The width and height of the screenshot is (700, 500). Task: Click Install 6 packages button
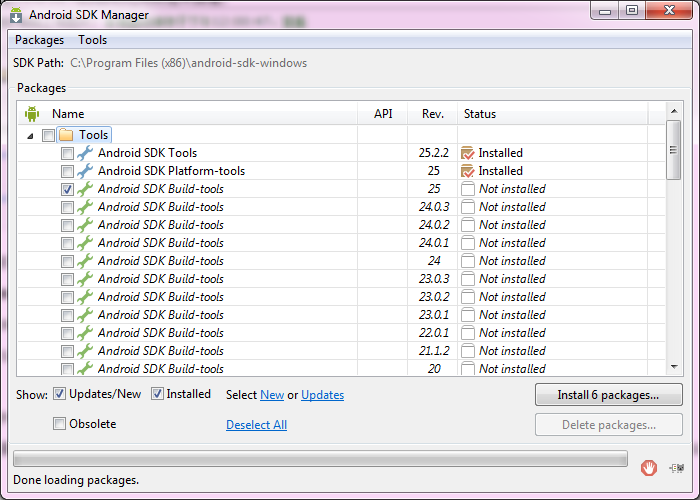tap(608, 395)
